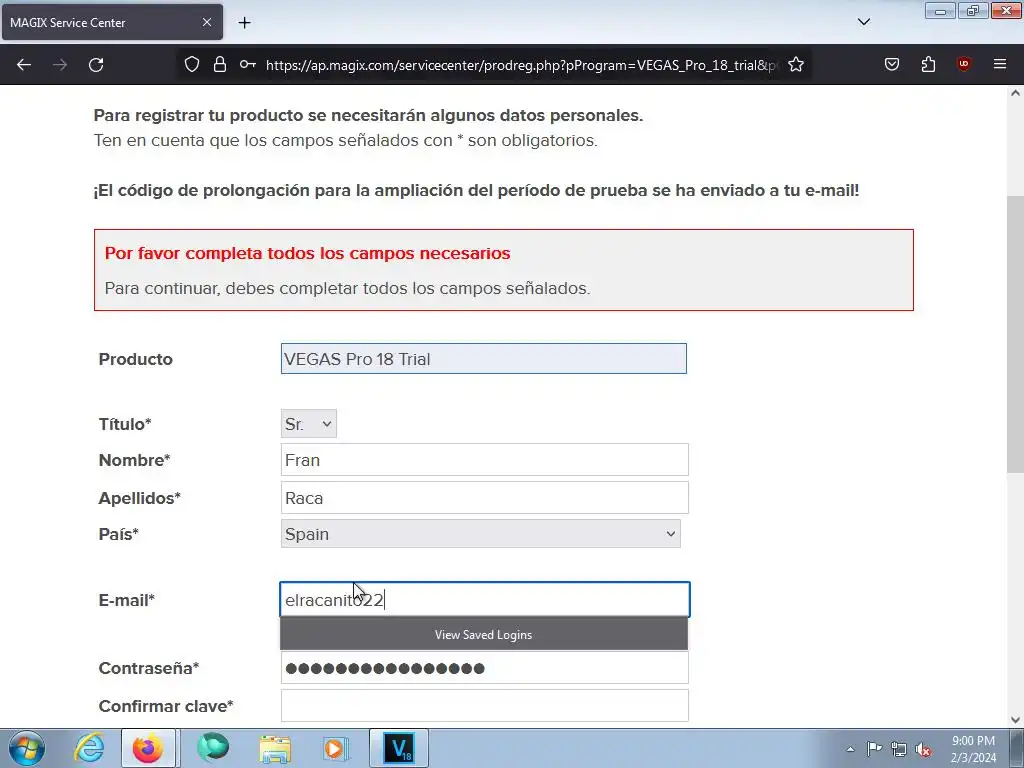1024x768 pixels.
Task: Click the Confirmar clave field
Action: click(484, 705)
